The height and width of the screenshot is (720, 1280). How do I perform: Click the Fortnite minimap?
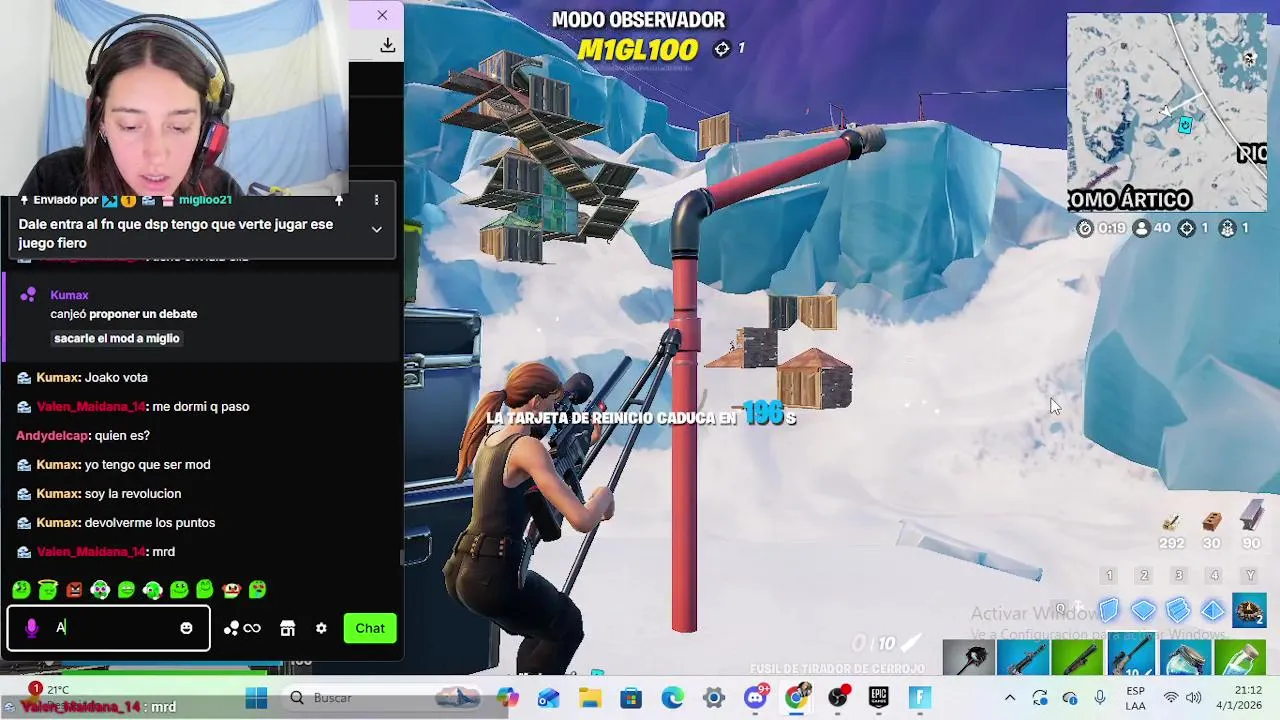[x=1166, y=112]
